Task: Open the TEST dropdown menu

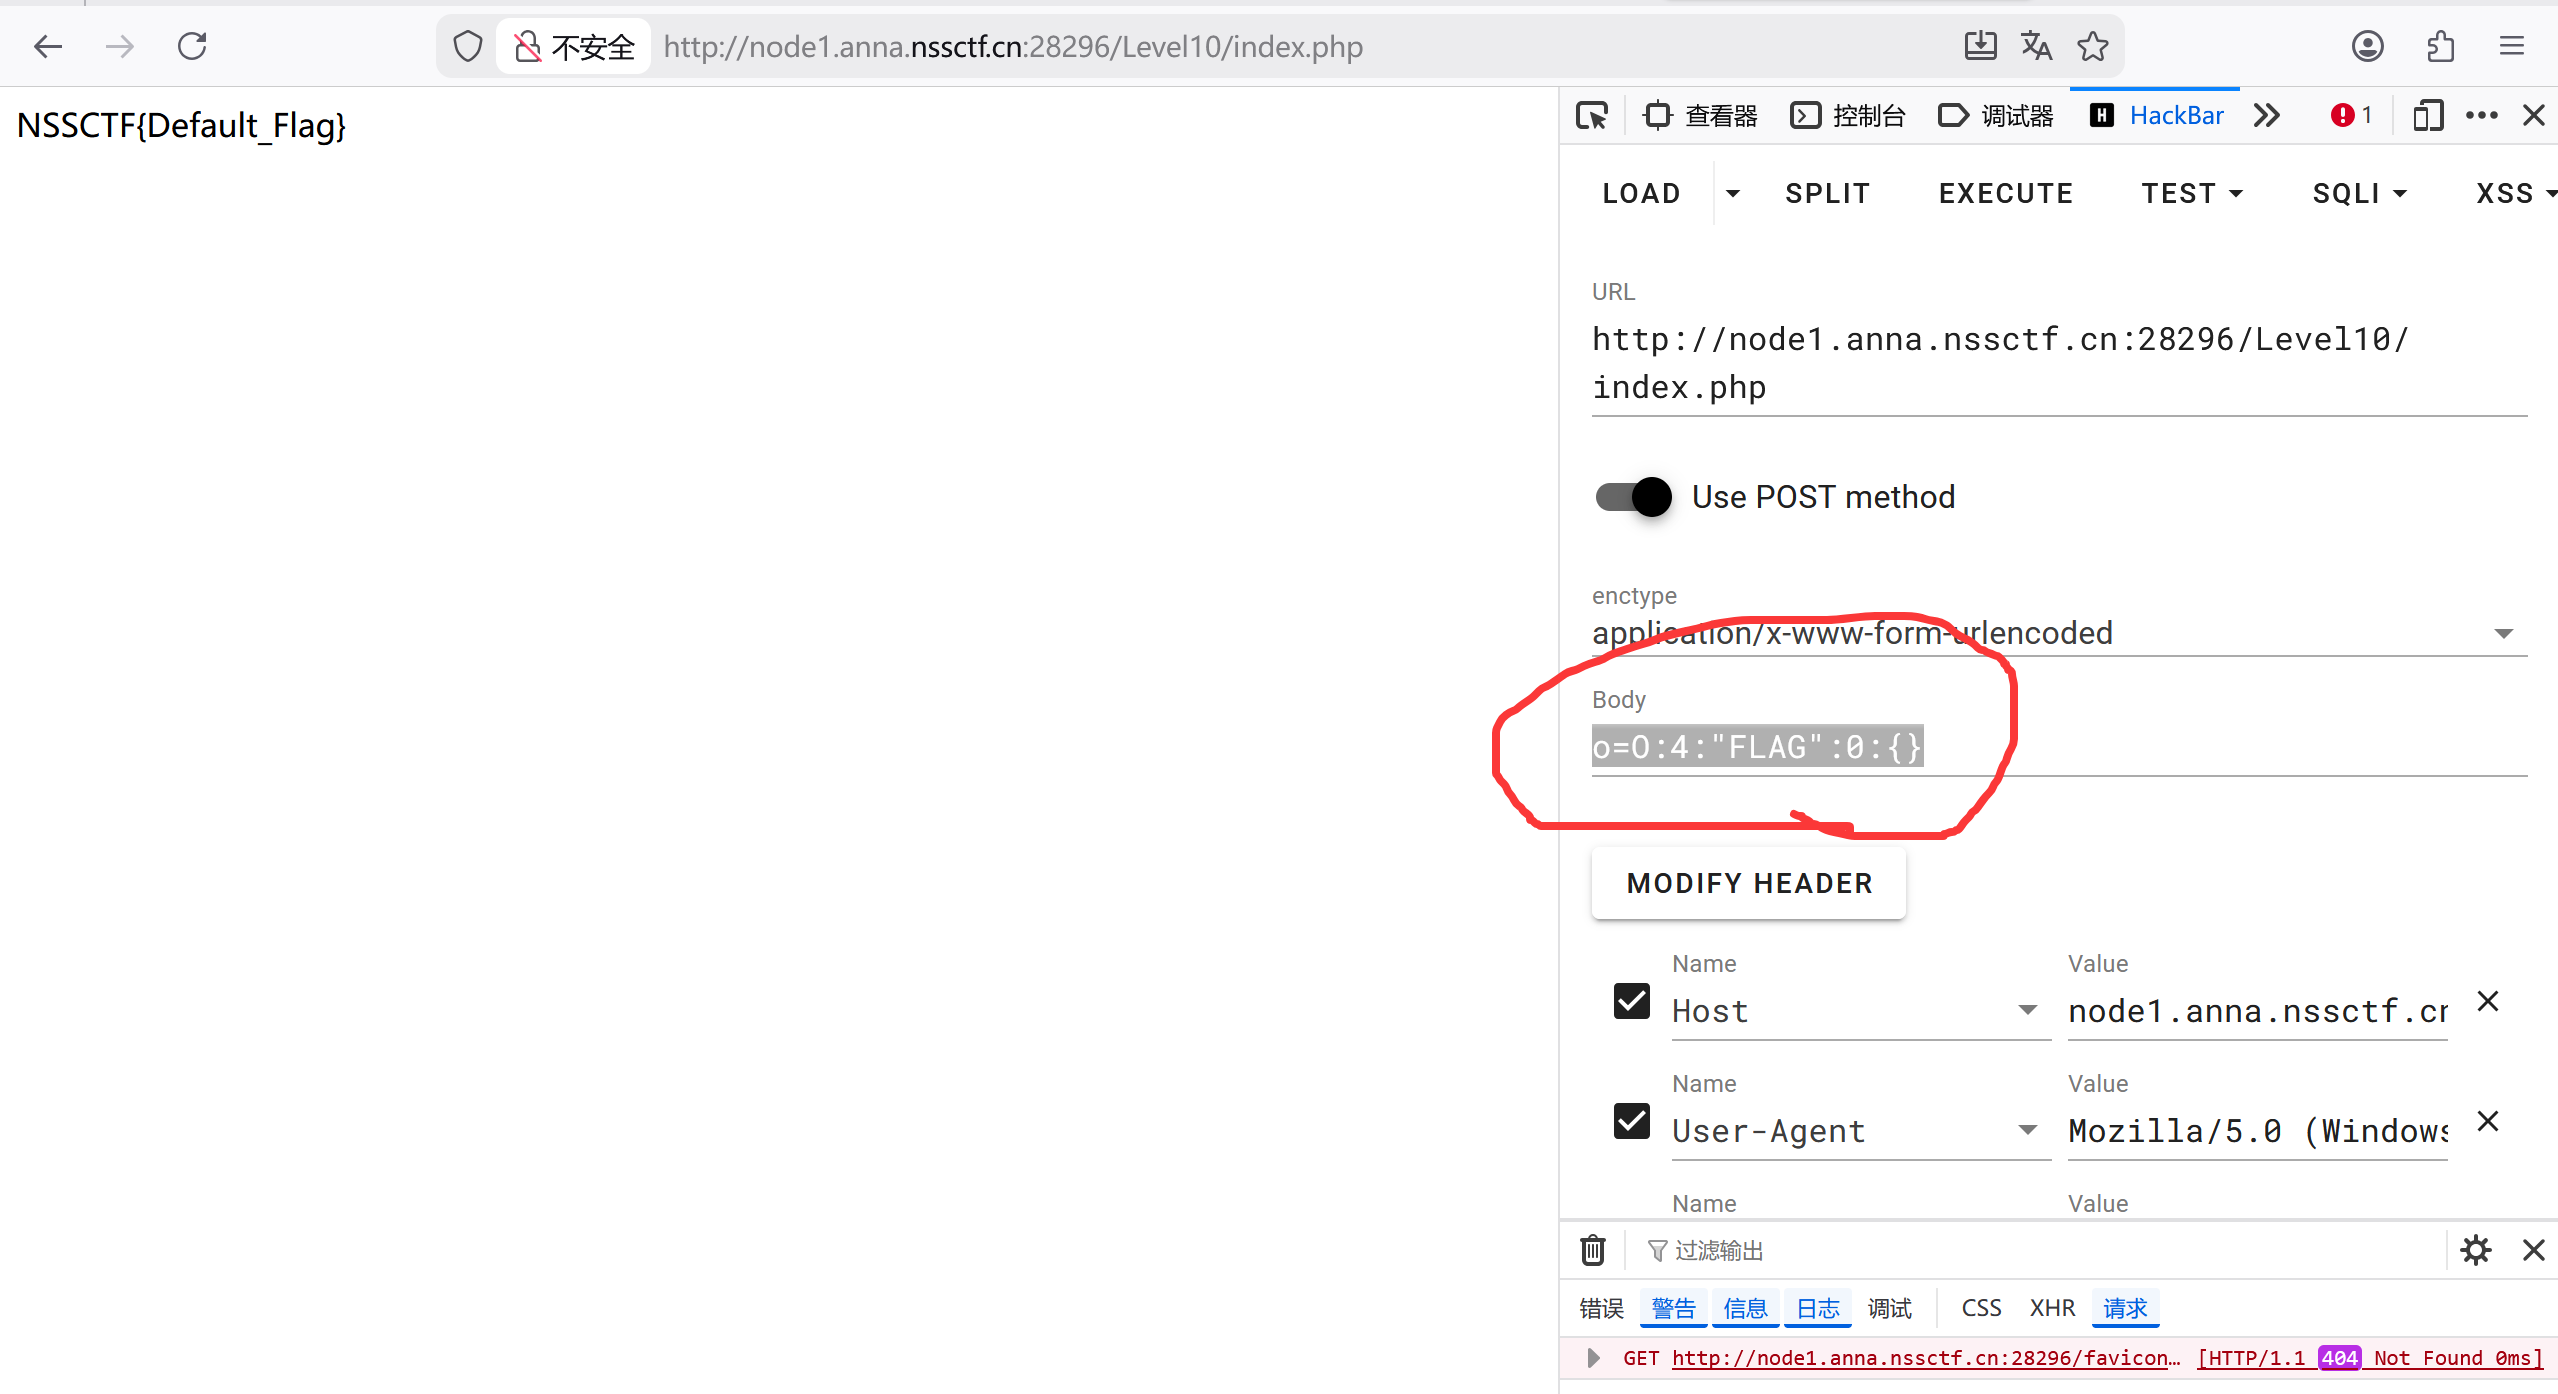Action: [2192, 194]
